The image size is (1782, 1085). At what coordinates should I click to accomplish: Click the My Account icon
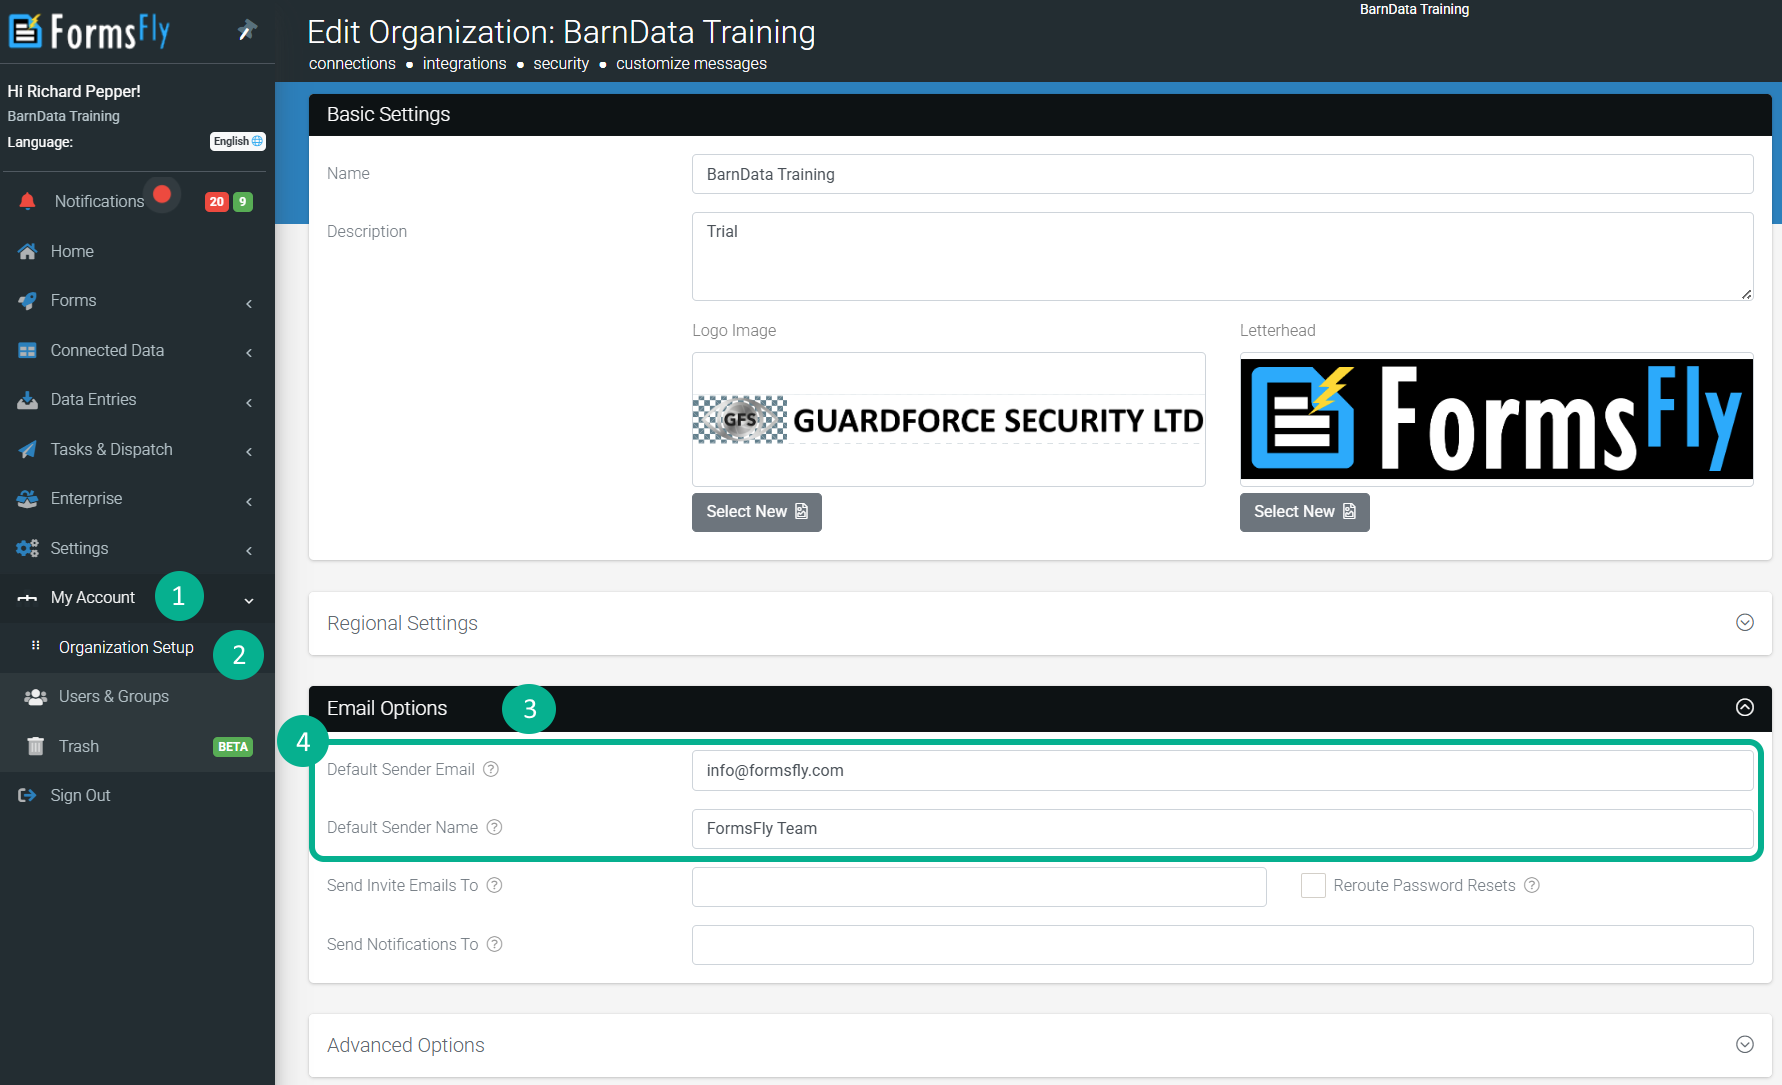click(28, 598)
